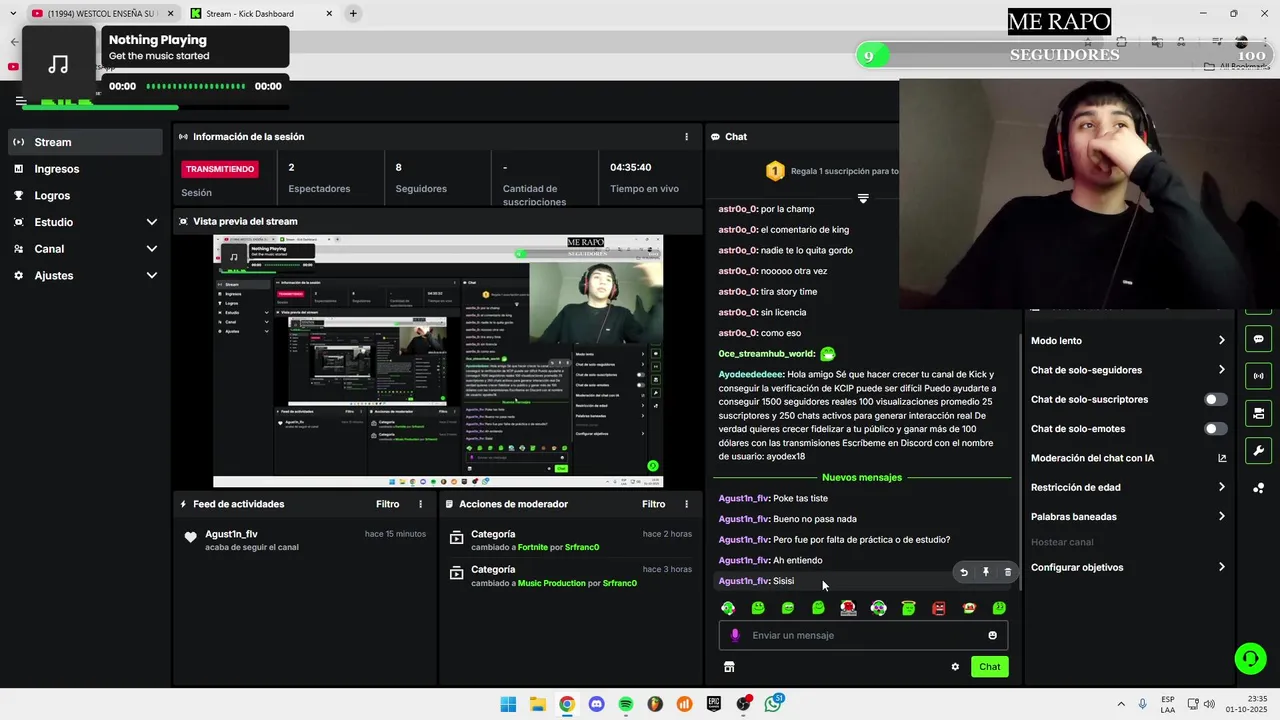Open the emoji picker in chat input
1280x720 pixels.
pyautogui.click(x=992, y=635)
